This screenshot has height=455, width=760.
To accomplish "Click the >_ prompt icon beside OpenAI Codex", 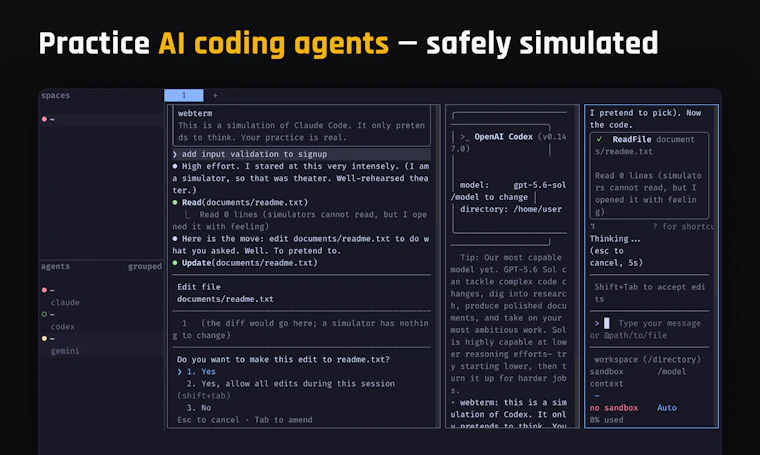I will 464,137.
